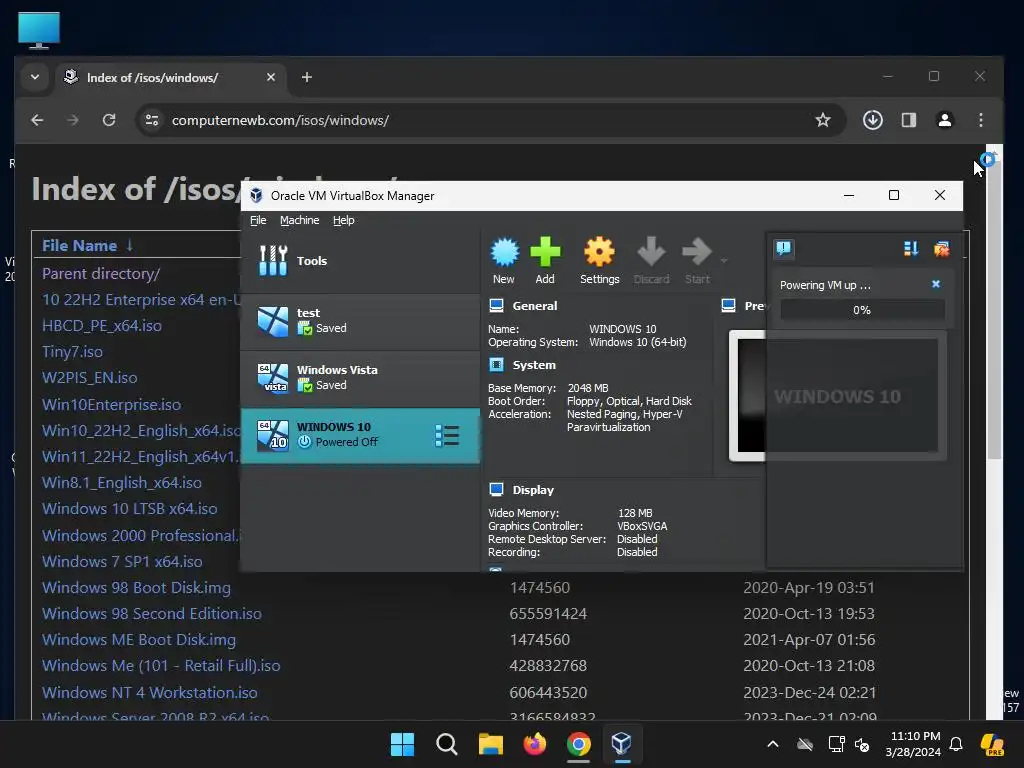
Task: Open Chrome tab search dropdown
Action: pyautogui.click(x=35, y=77)
